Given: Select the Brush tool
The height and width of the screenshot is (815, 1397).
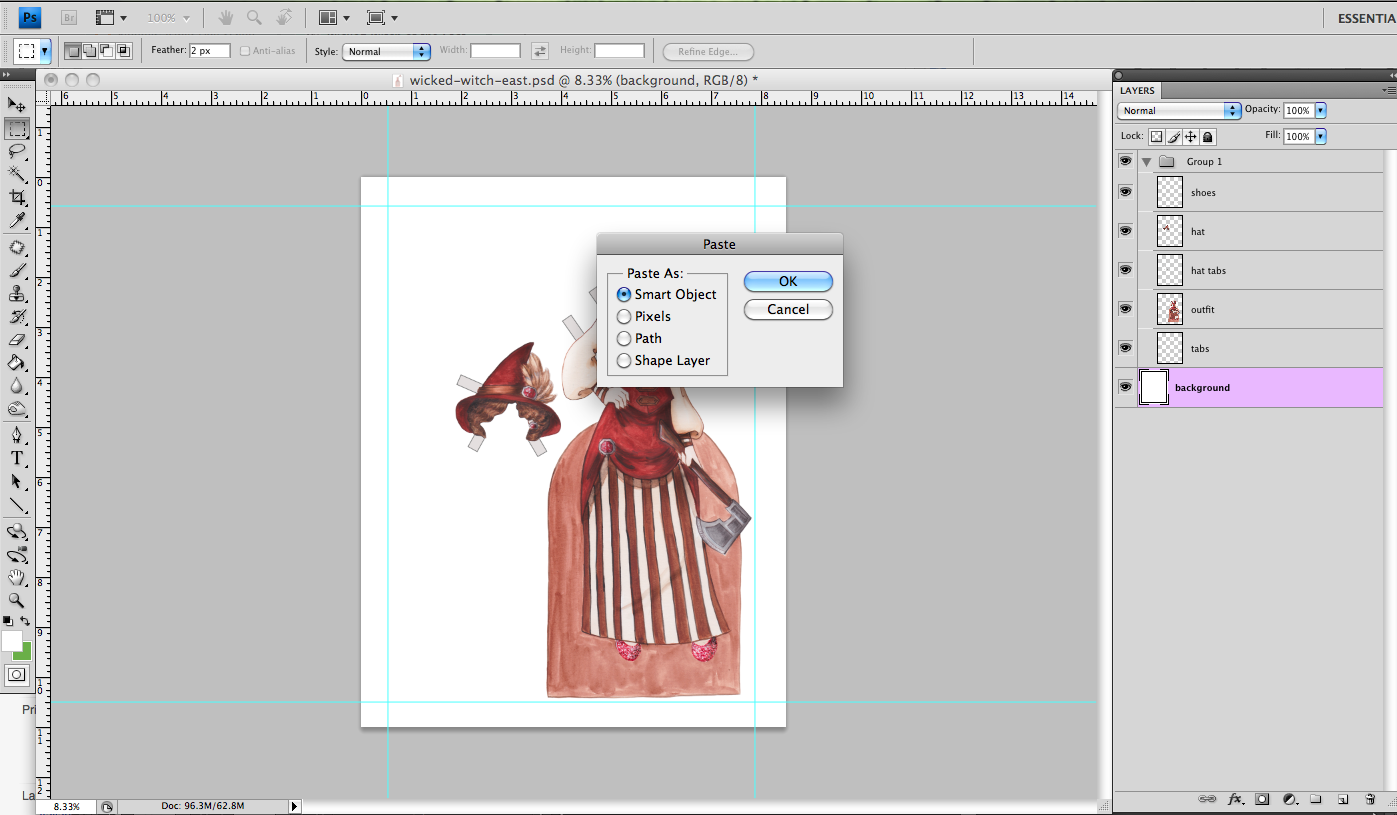Looking at the screenshot, I should tap(17, 270).
